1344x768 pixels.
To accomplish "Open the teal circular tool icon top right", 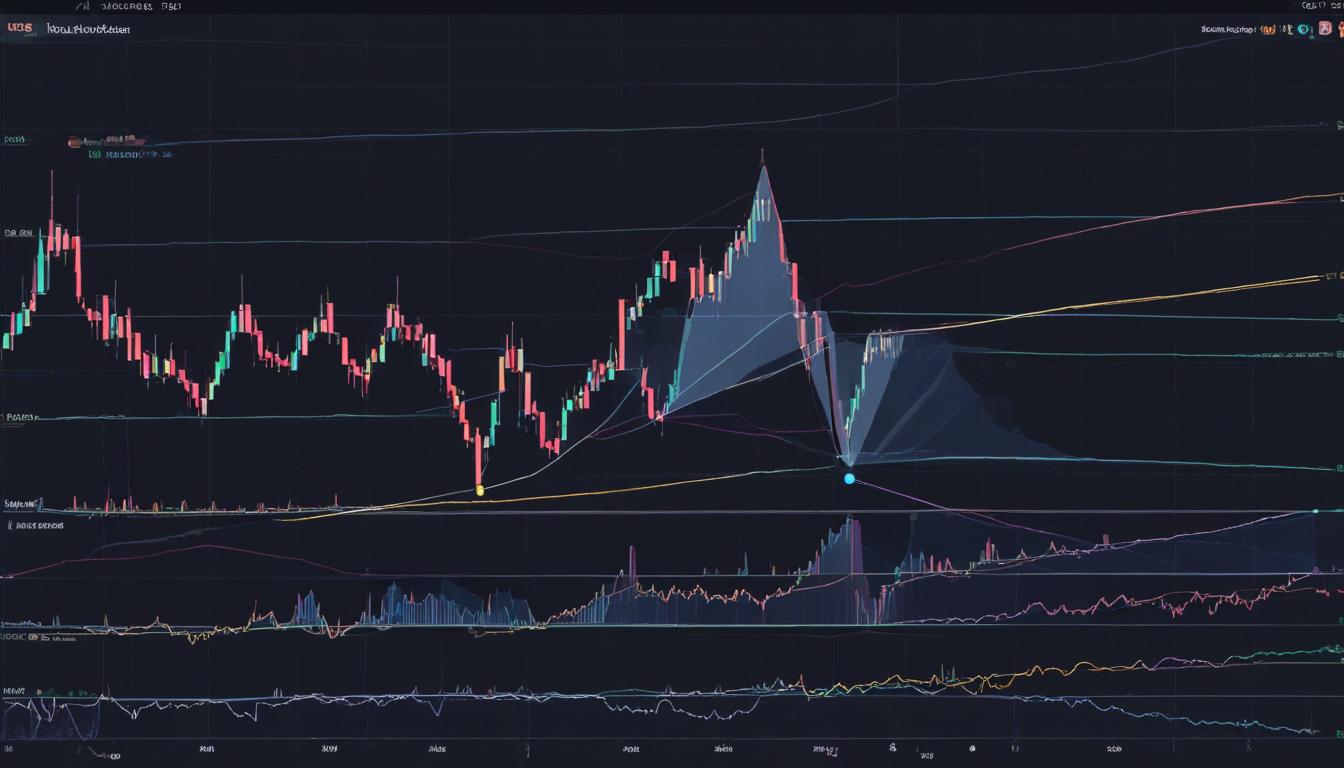I will (1303, 29).
